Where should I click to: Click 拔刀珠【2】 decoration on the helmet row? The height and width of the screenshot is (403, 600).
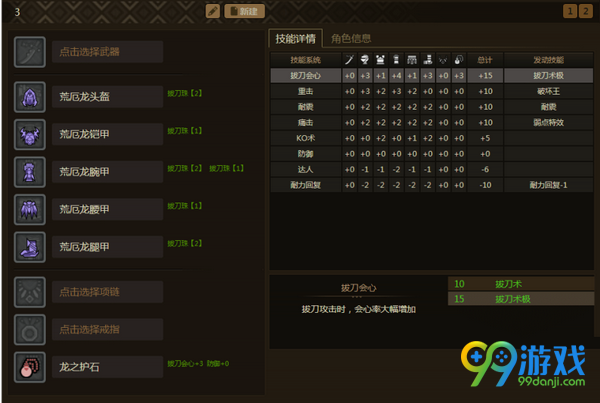click(x=184, y=93)
